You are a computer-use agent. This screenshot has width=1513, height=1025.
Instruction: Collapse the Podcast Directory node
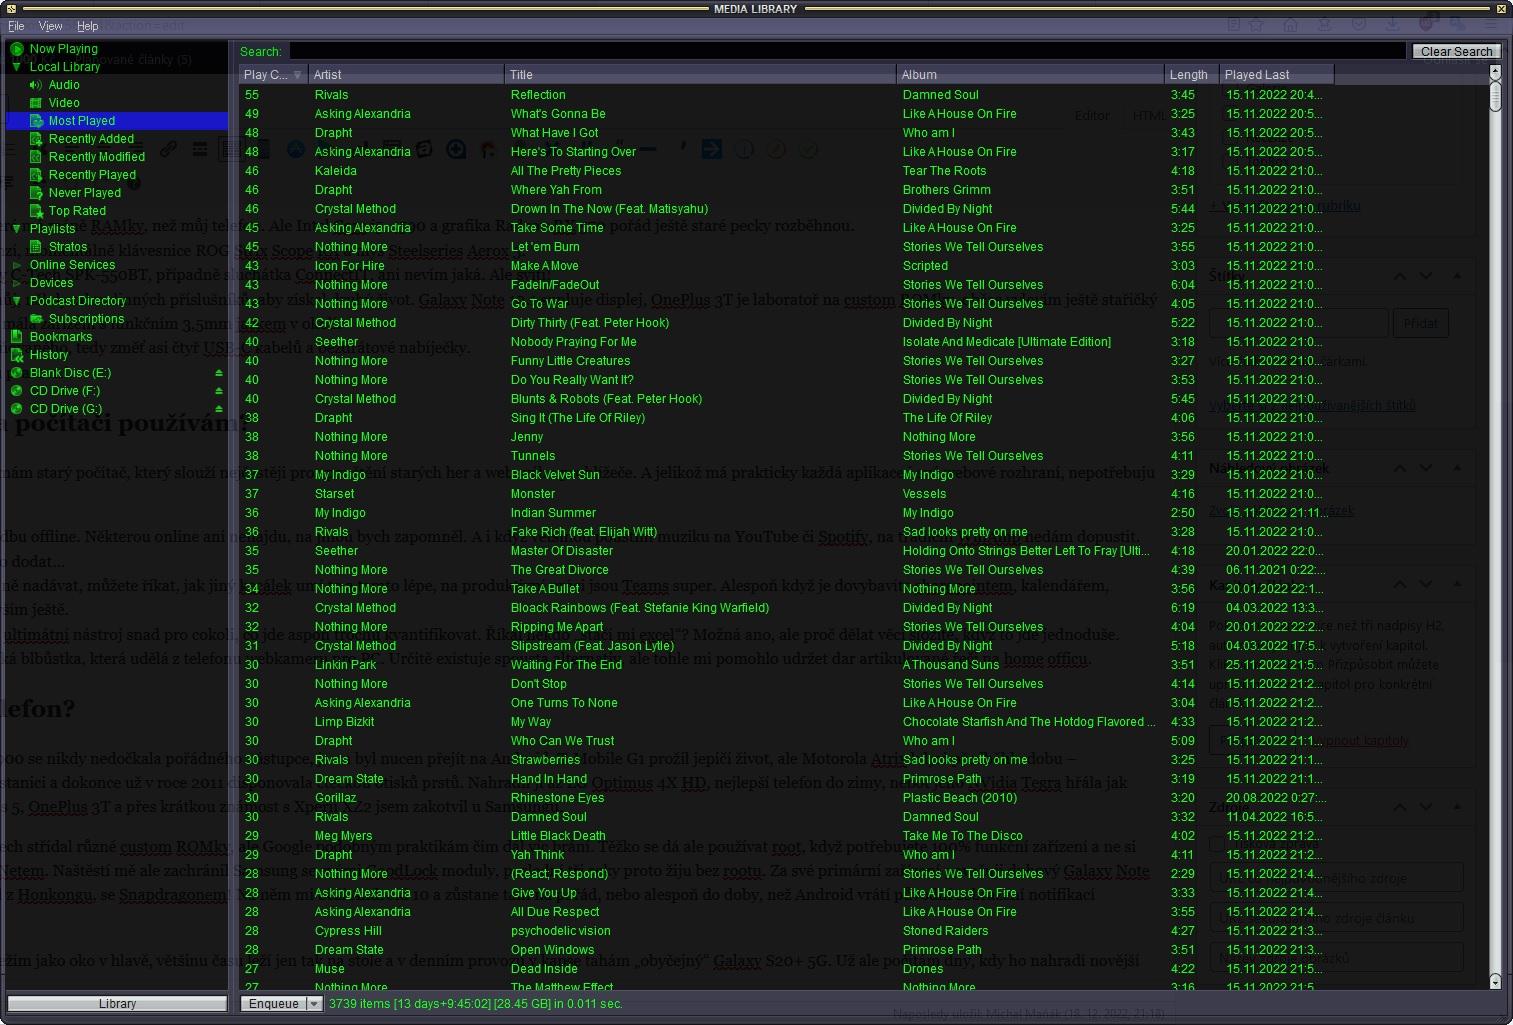click(17, 300)
